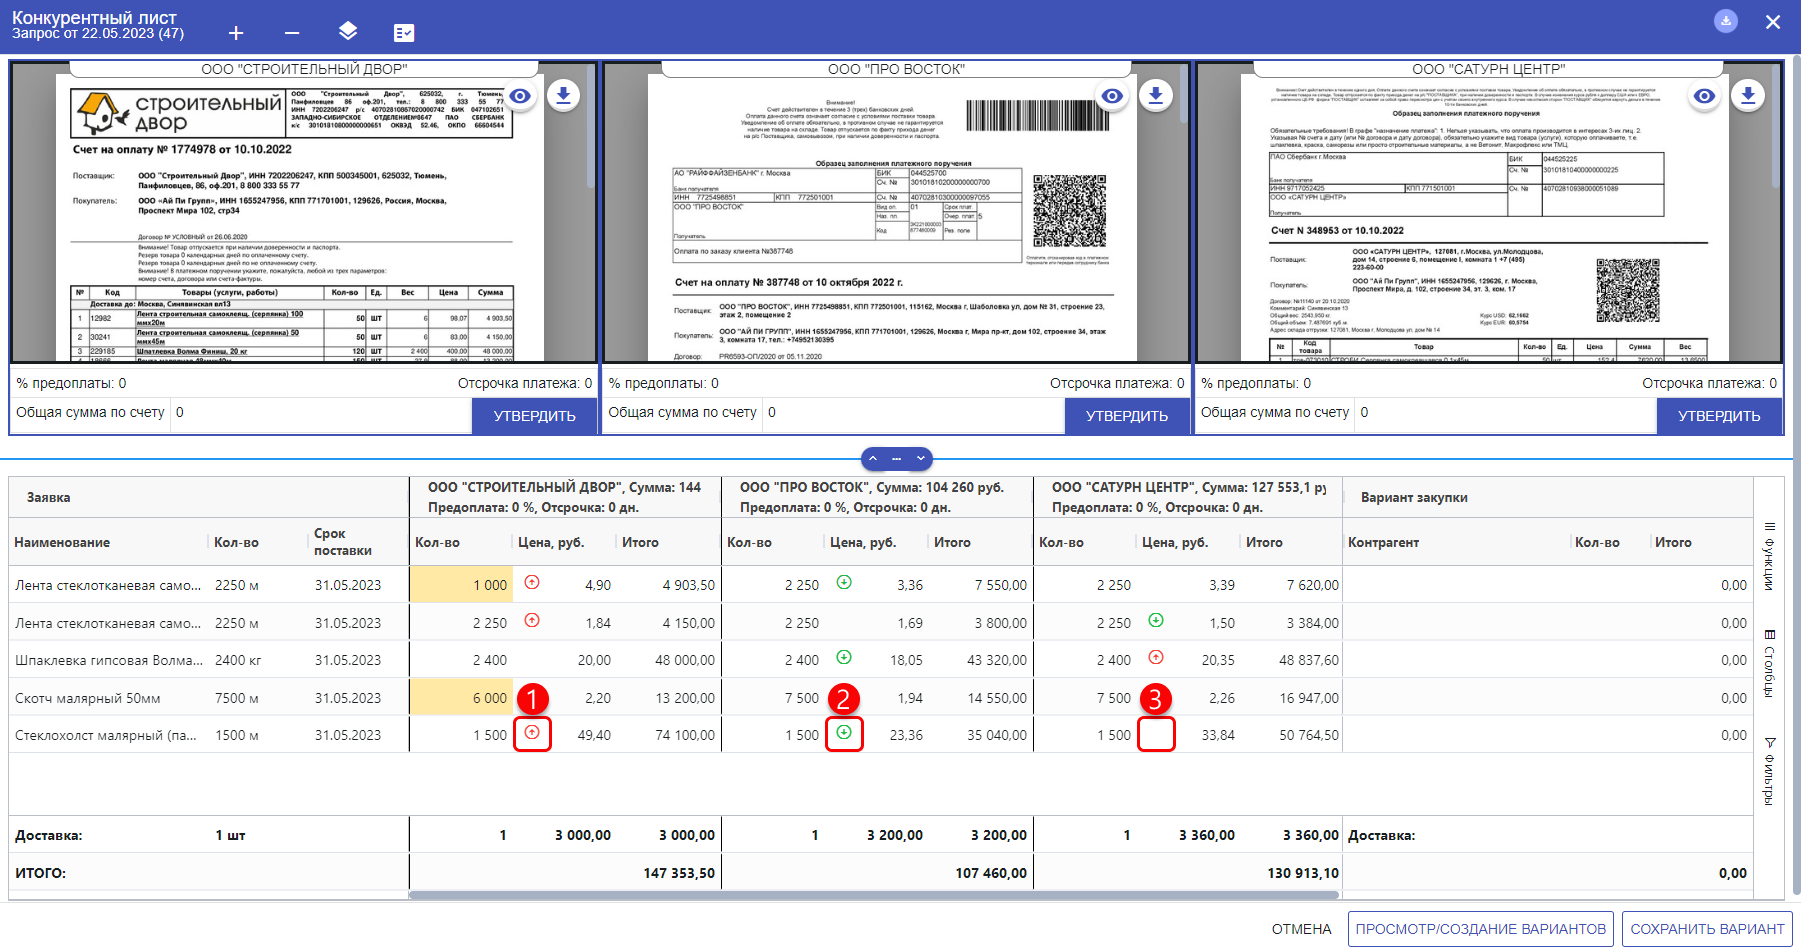
Task: Focus total sum field for ПРО ВОСТОК
Action: 913,413
